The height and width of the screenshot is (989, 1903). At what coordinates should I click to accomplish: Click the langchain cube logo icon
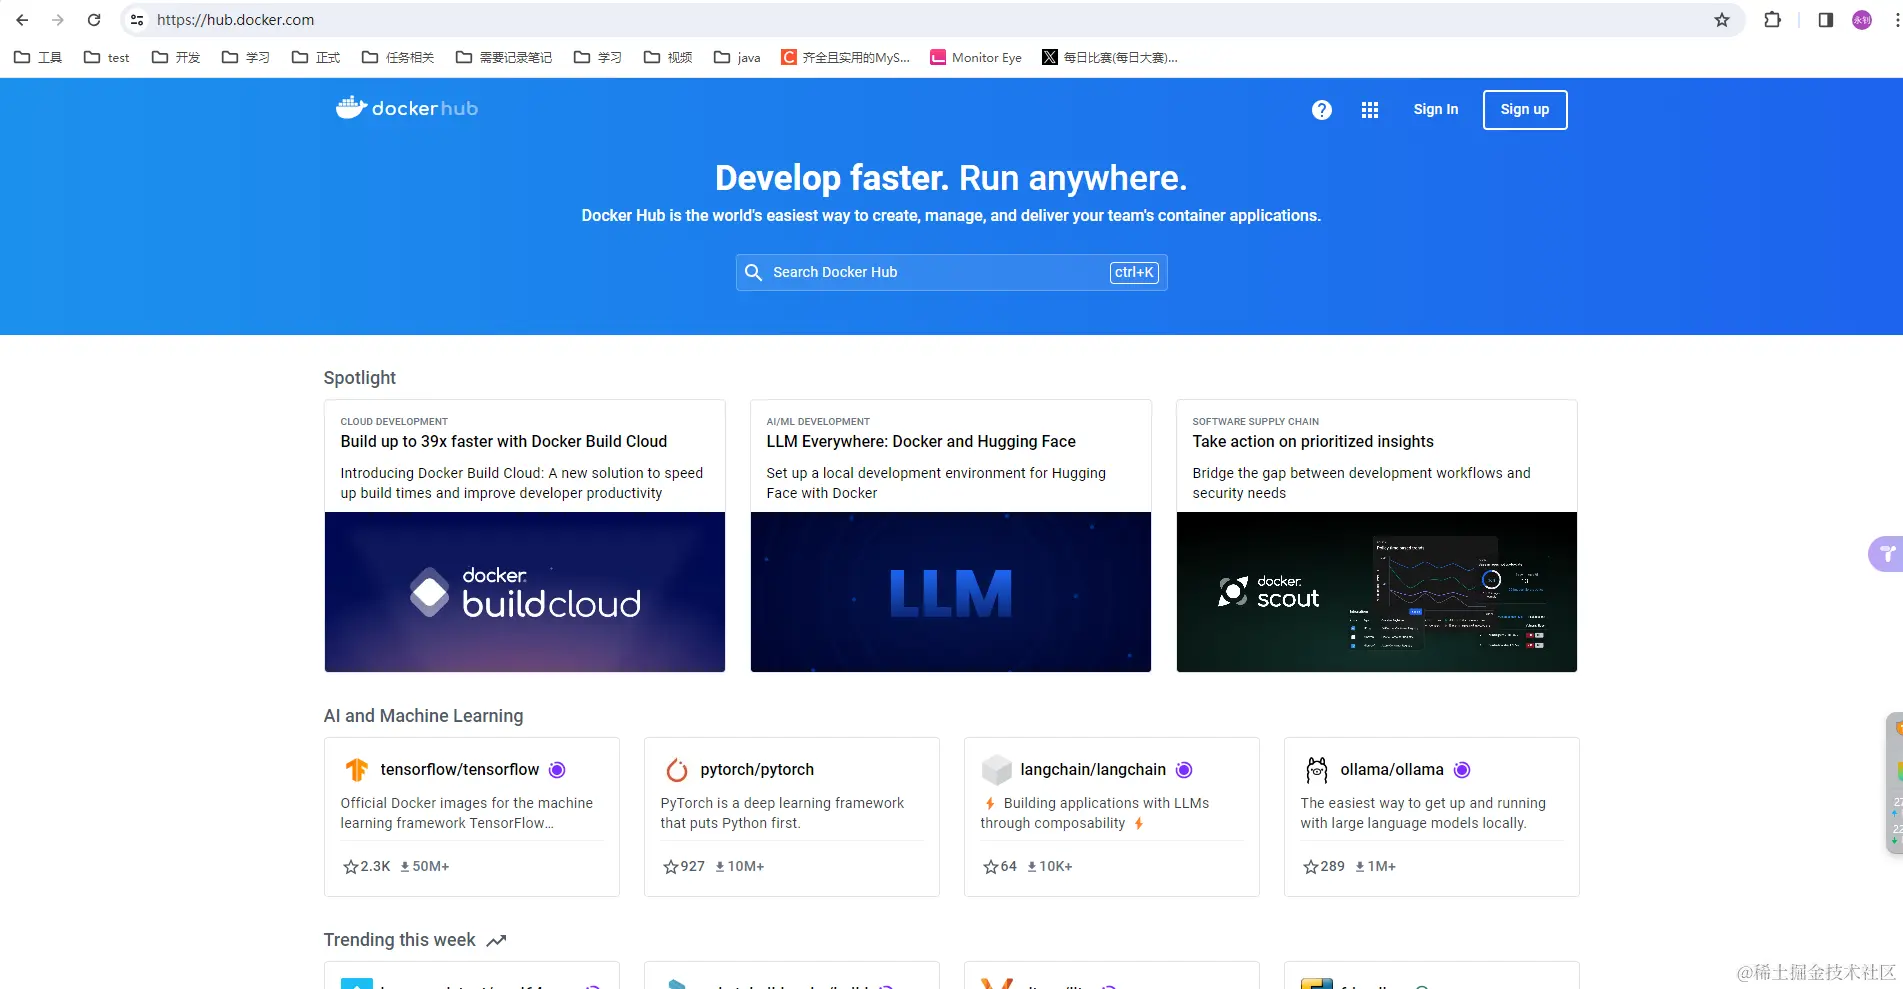(x=997, y=769)
